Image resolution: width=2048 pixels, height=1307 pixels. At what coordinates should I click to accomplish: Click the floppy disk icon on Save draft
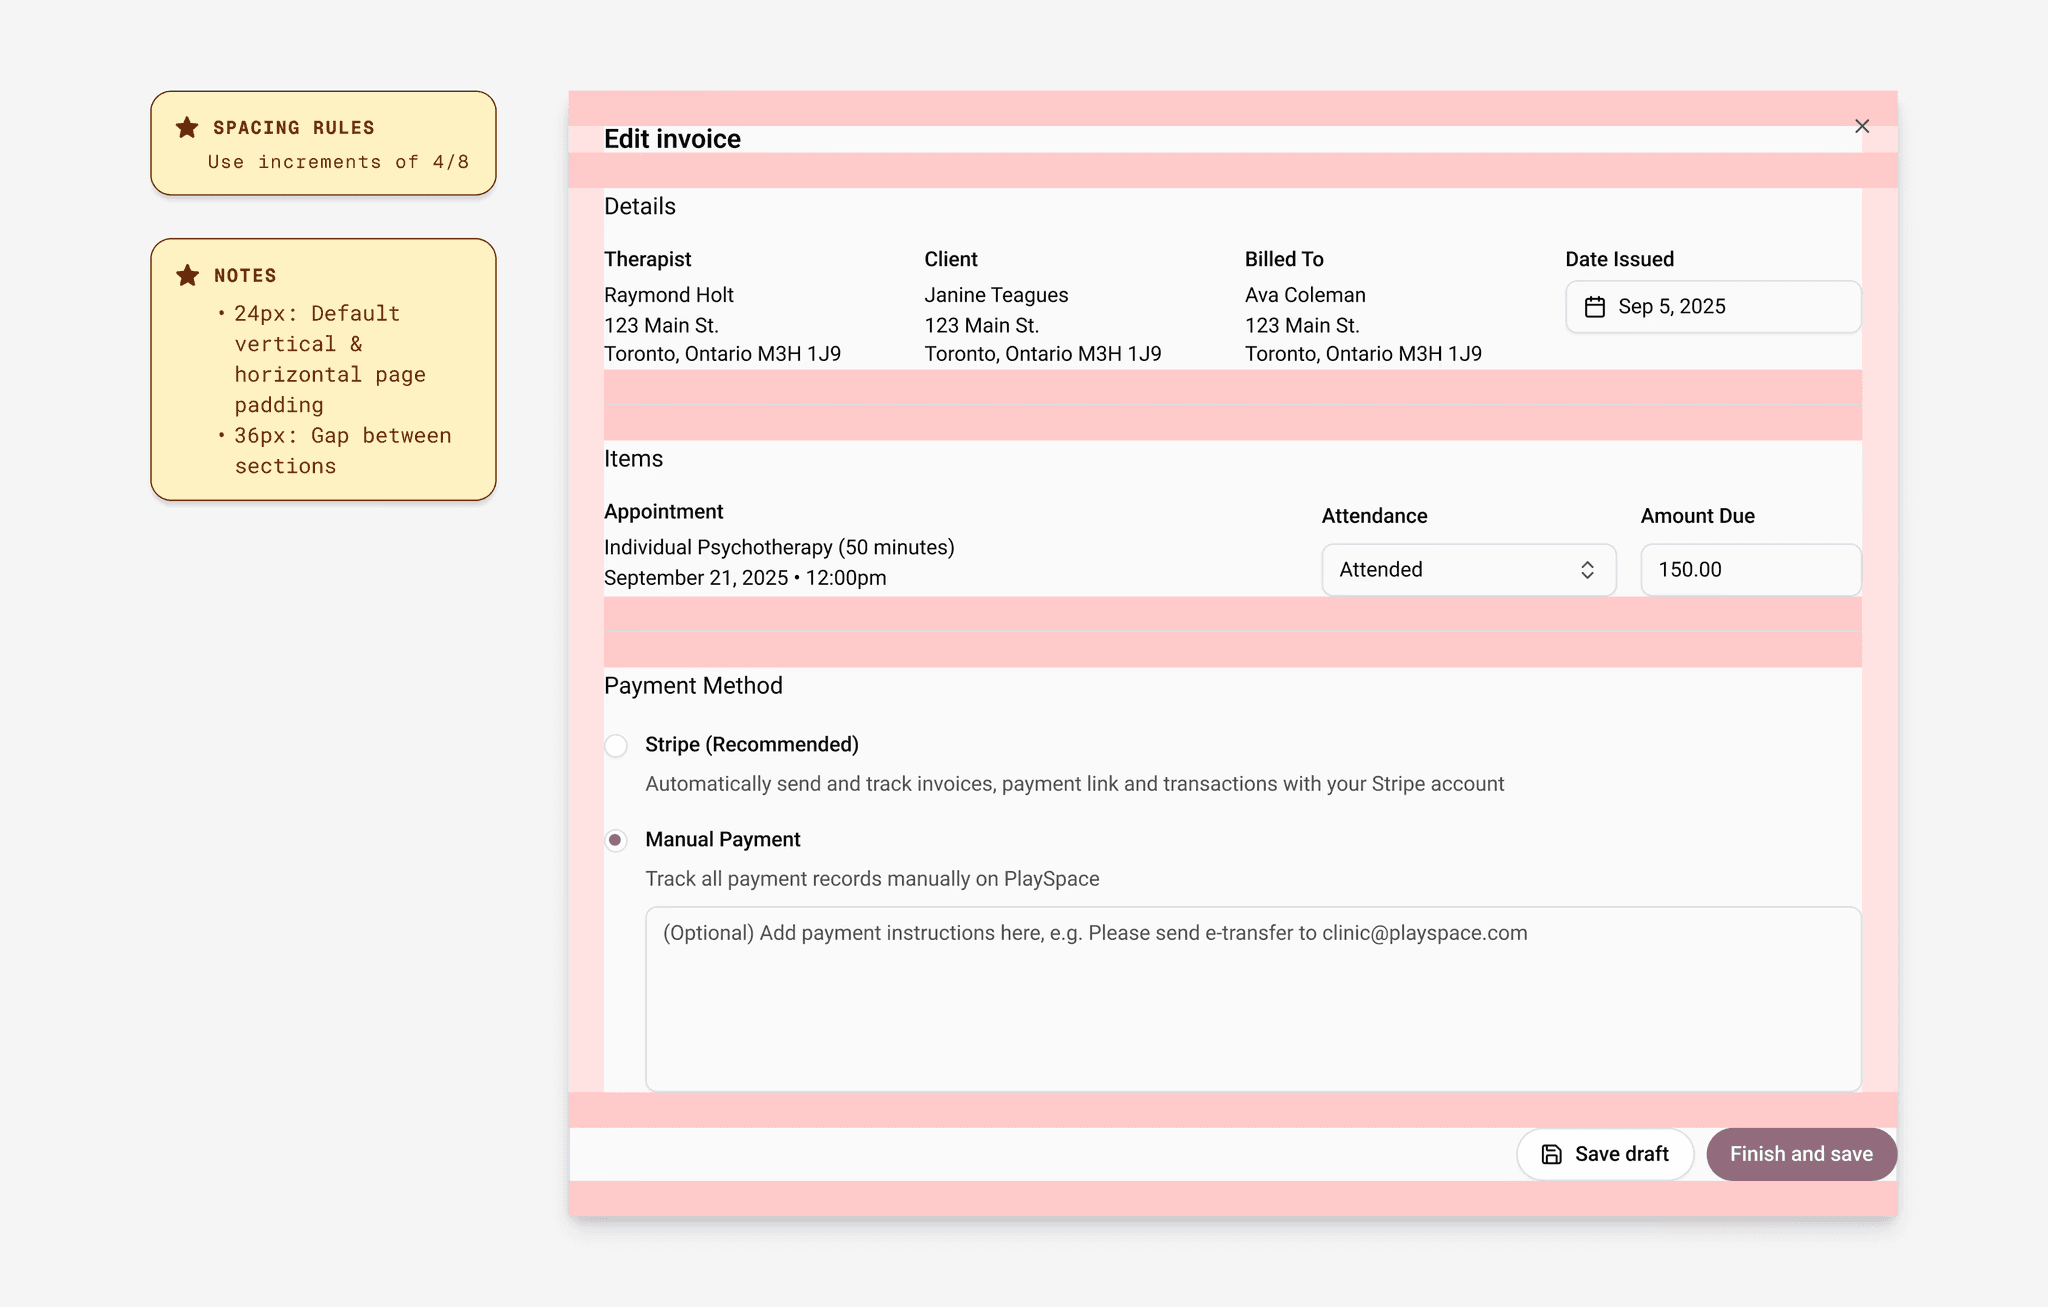1551,1154
